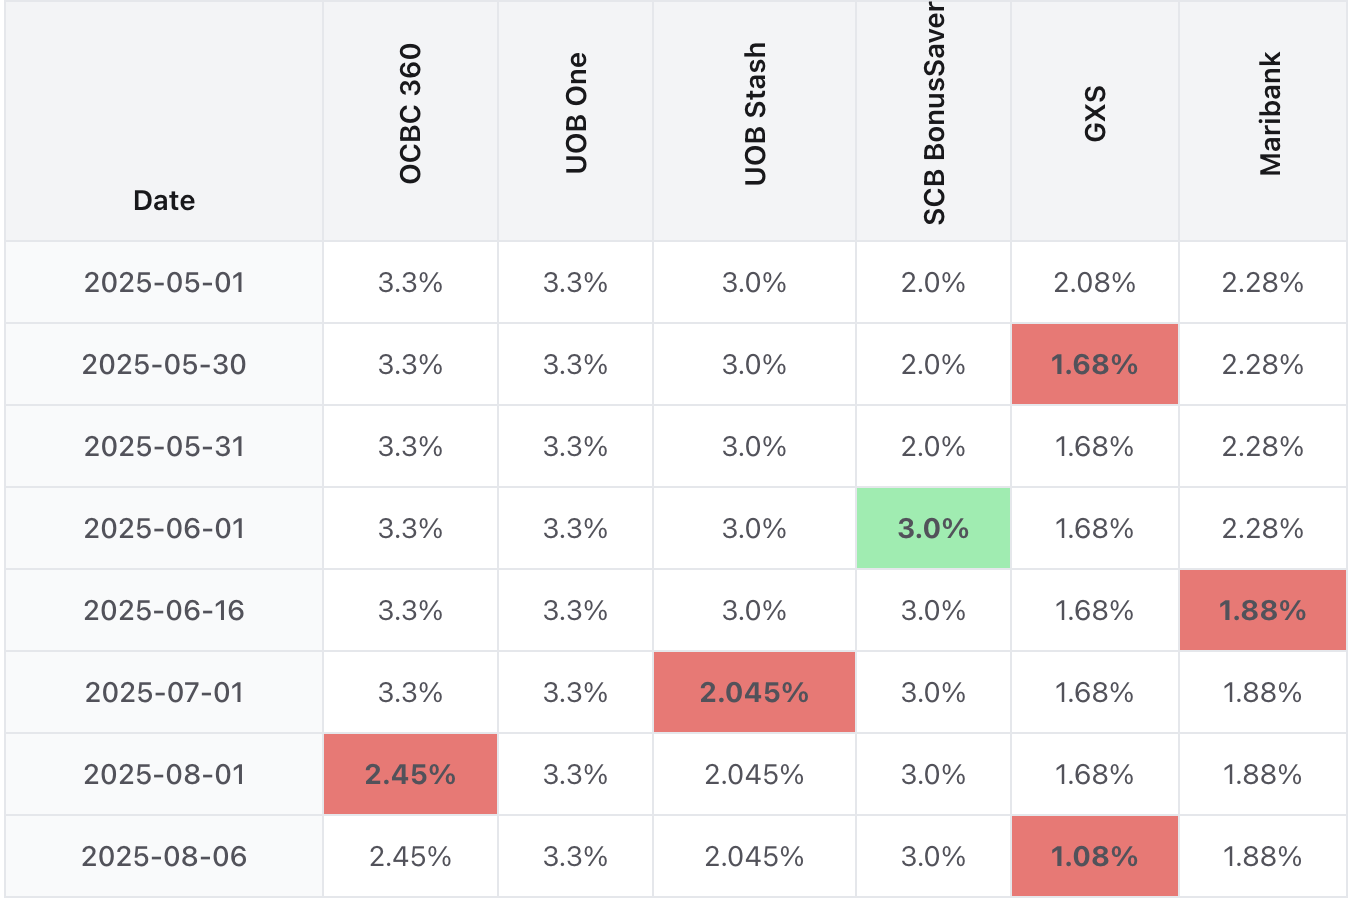Click the GXS column header
Viewport: 1352px width, 900px height.
[1095, 114]
